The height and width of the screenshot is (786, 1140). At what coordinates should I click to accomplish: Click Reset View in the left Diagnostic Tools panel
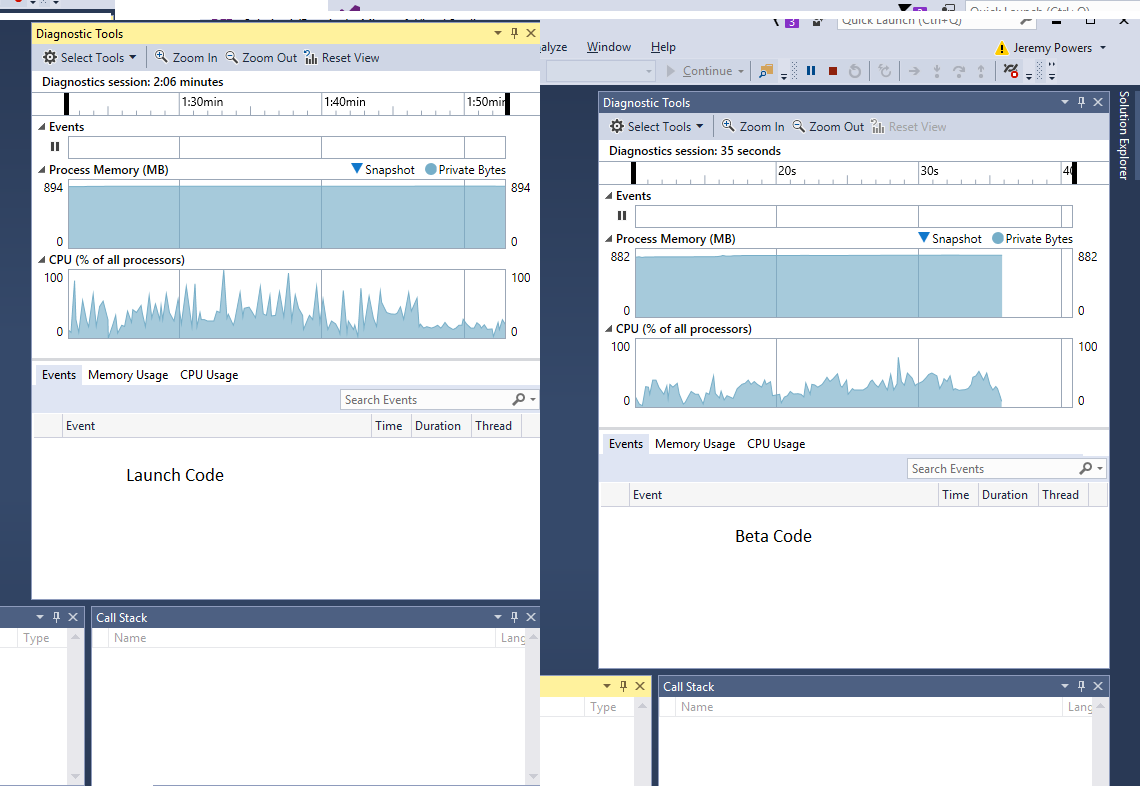click(x=341, y=58)
